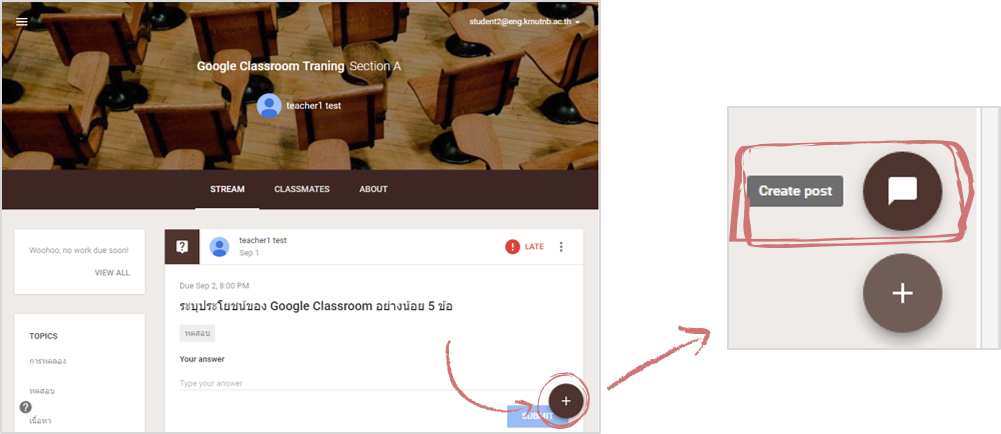Click the Sep 1 post date

coord(249,253)
